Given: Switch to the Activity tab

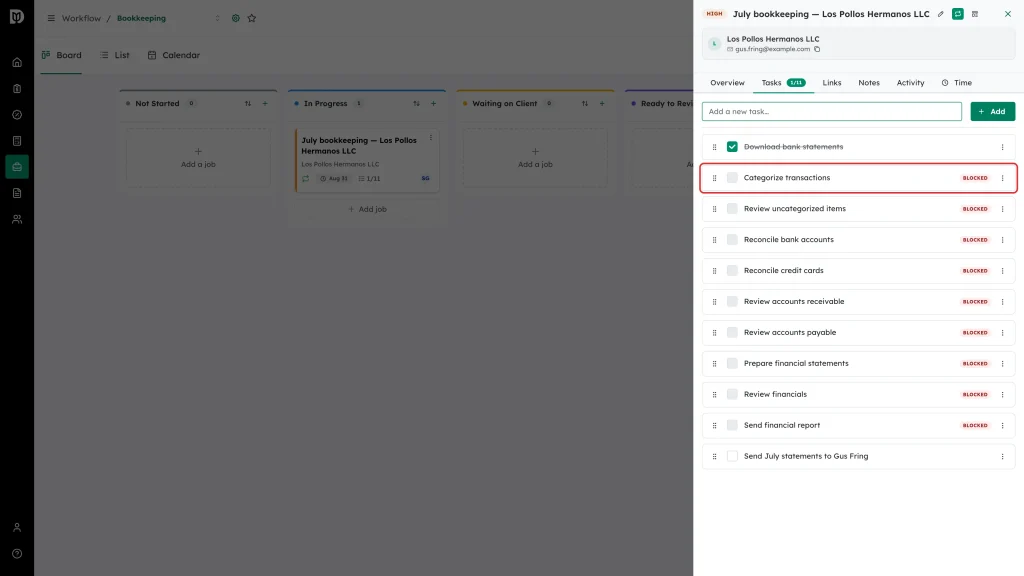Looking at the screenshot, I should (x=910, y=83).
